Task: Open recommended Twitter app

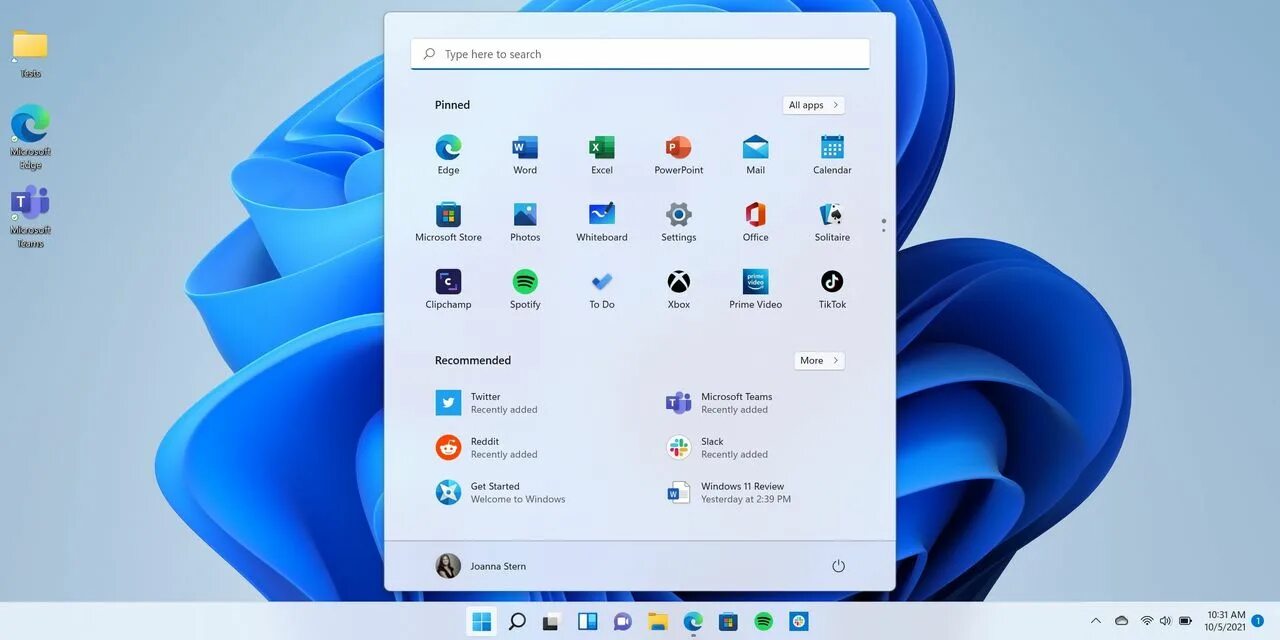Action: point(486,403)
